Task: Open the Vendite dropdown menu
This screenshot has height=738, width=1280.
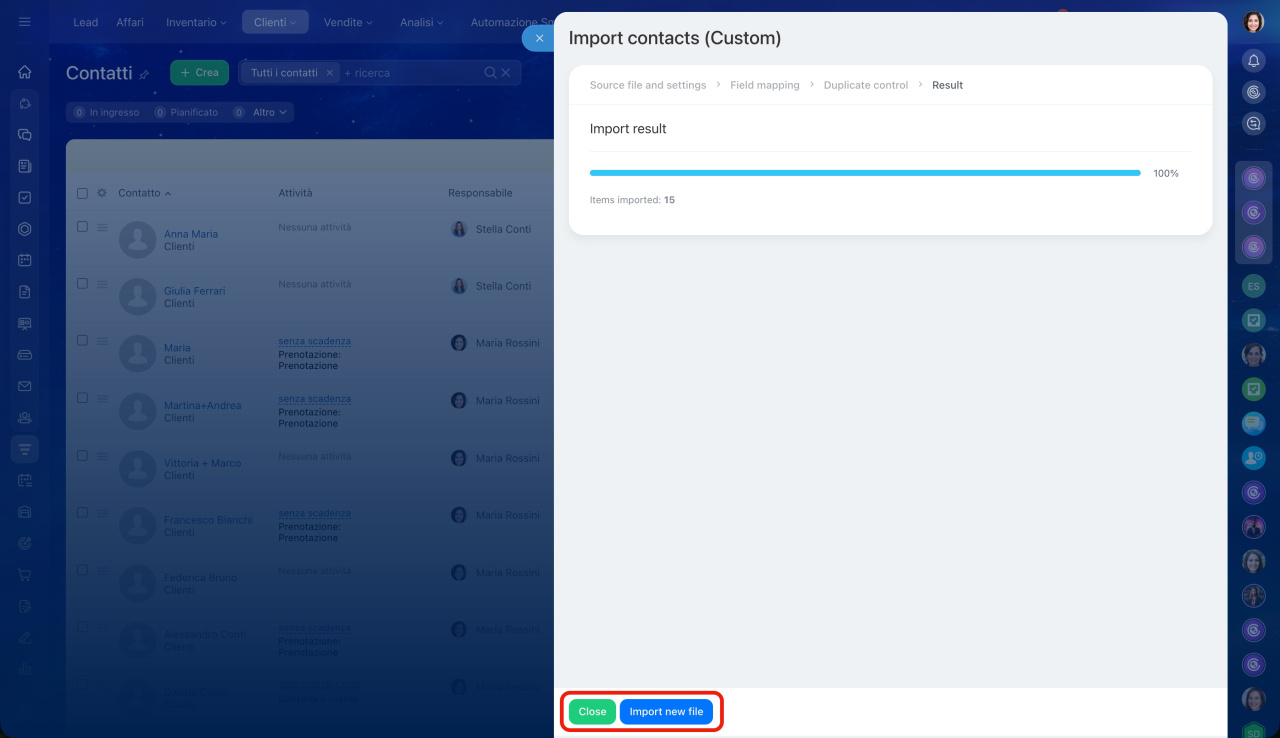Action: click(x=348, y=22)
